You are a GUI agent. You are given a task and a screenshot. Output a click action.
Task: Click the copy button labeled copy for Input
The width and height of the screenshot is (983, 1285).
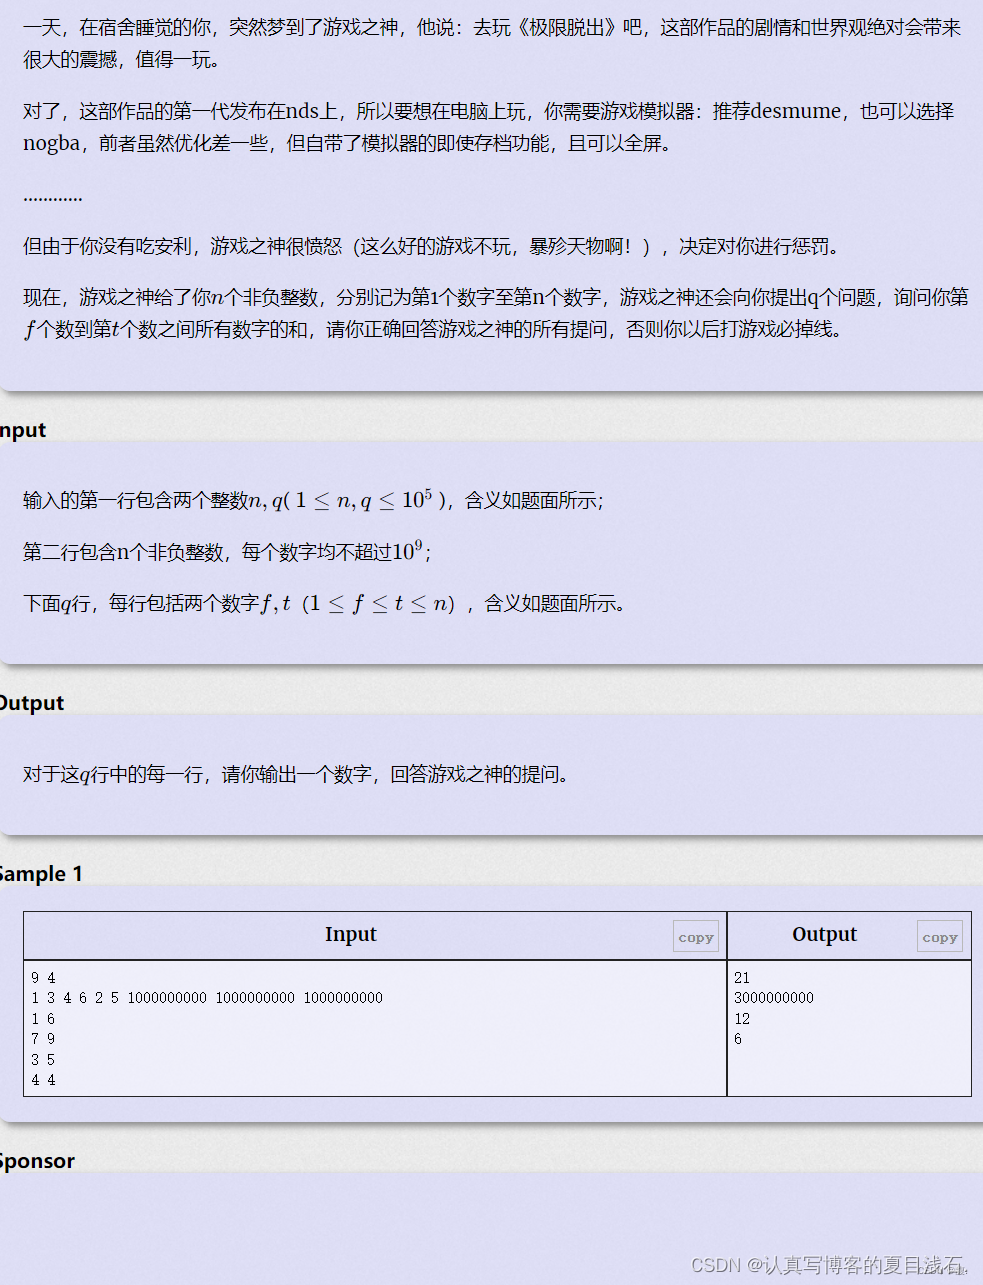695,935
